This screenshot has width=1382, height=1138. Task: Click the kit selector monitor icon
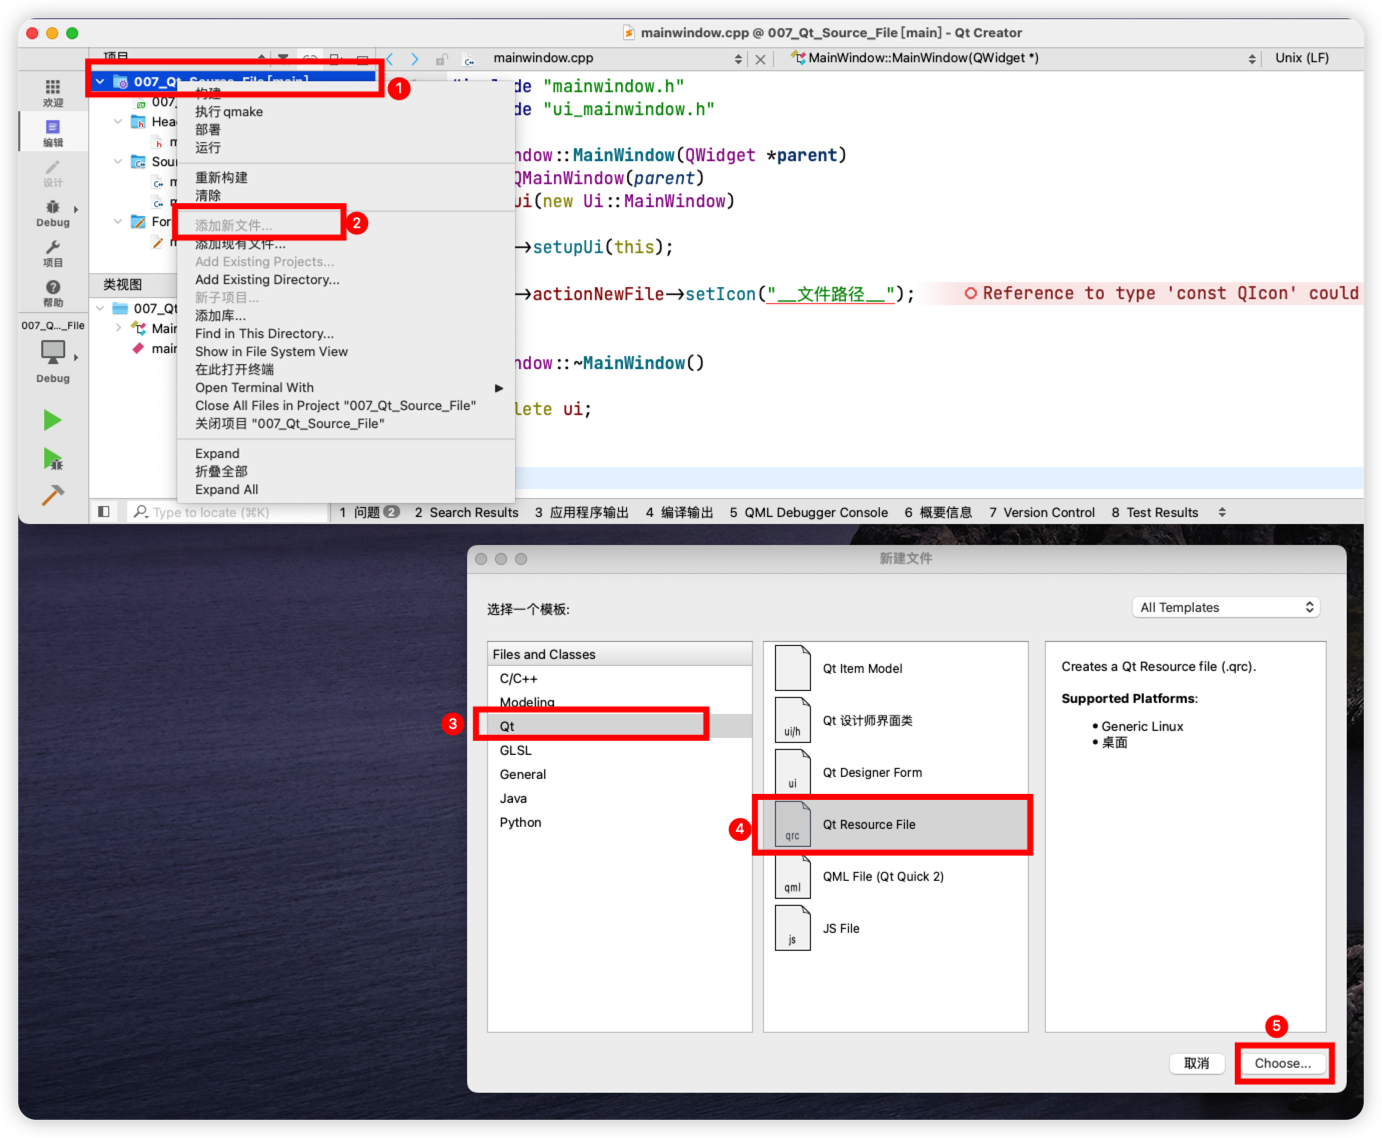[x=53, y=353]
